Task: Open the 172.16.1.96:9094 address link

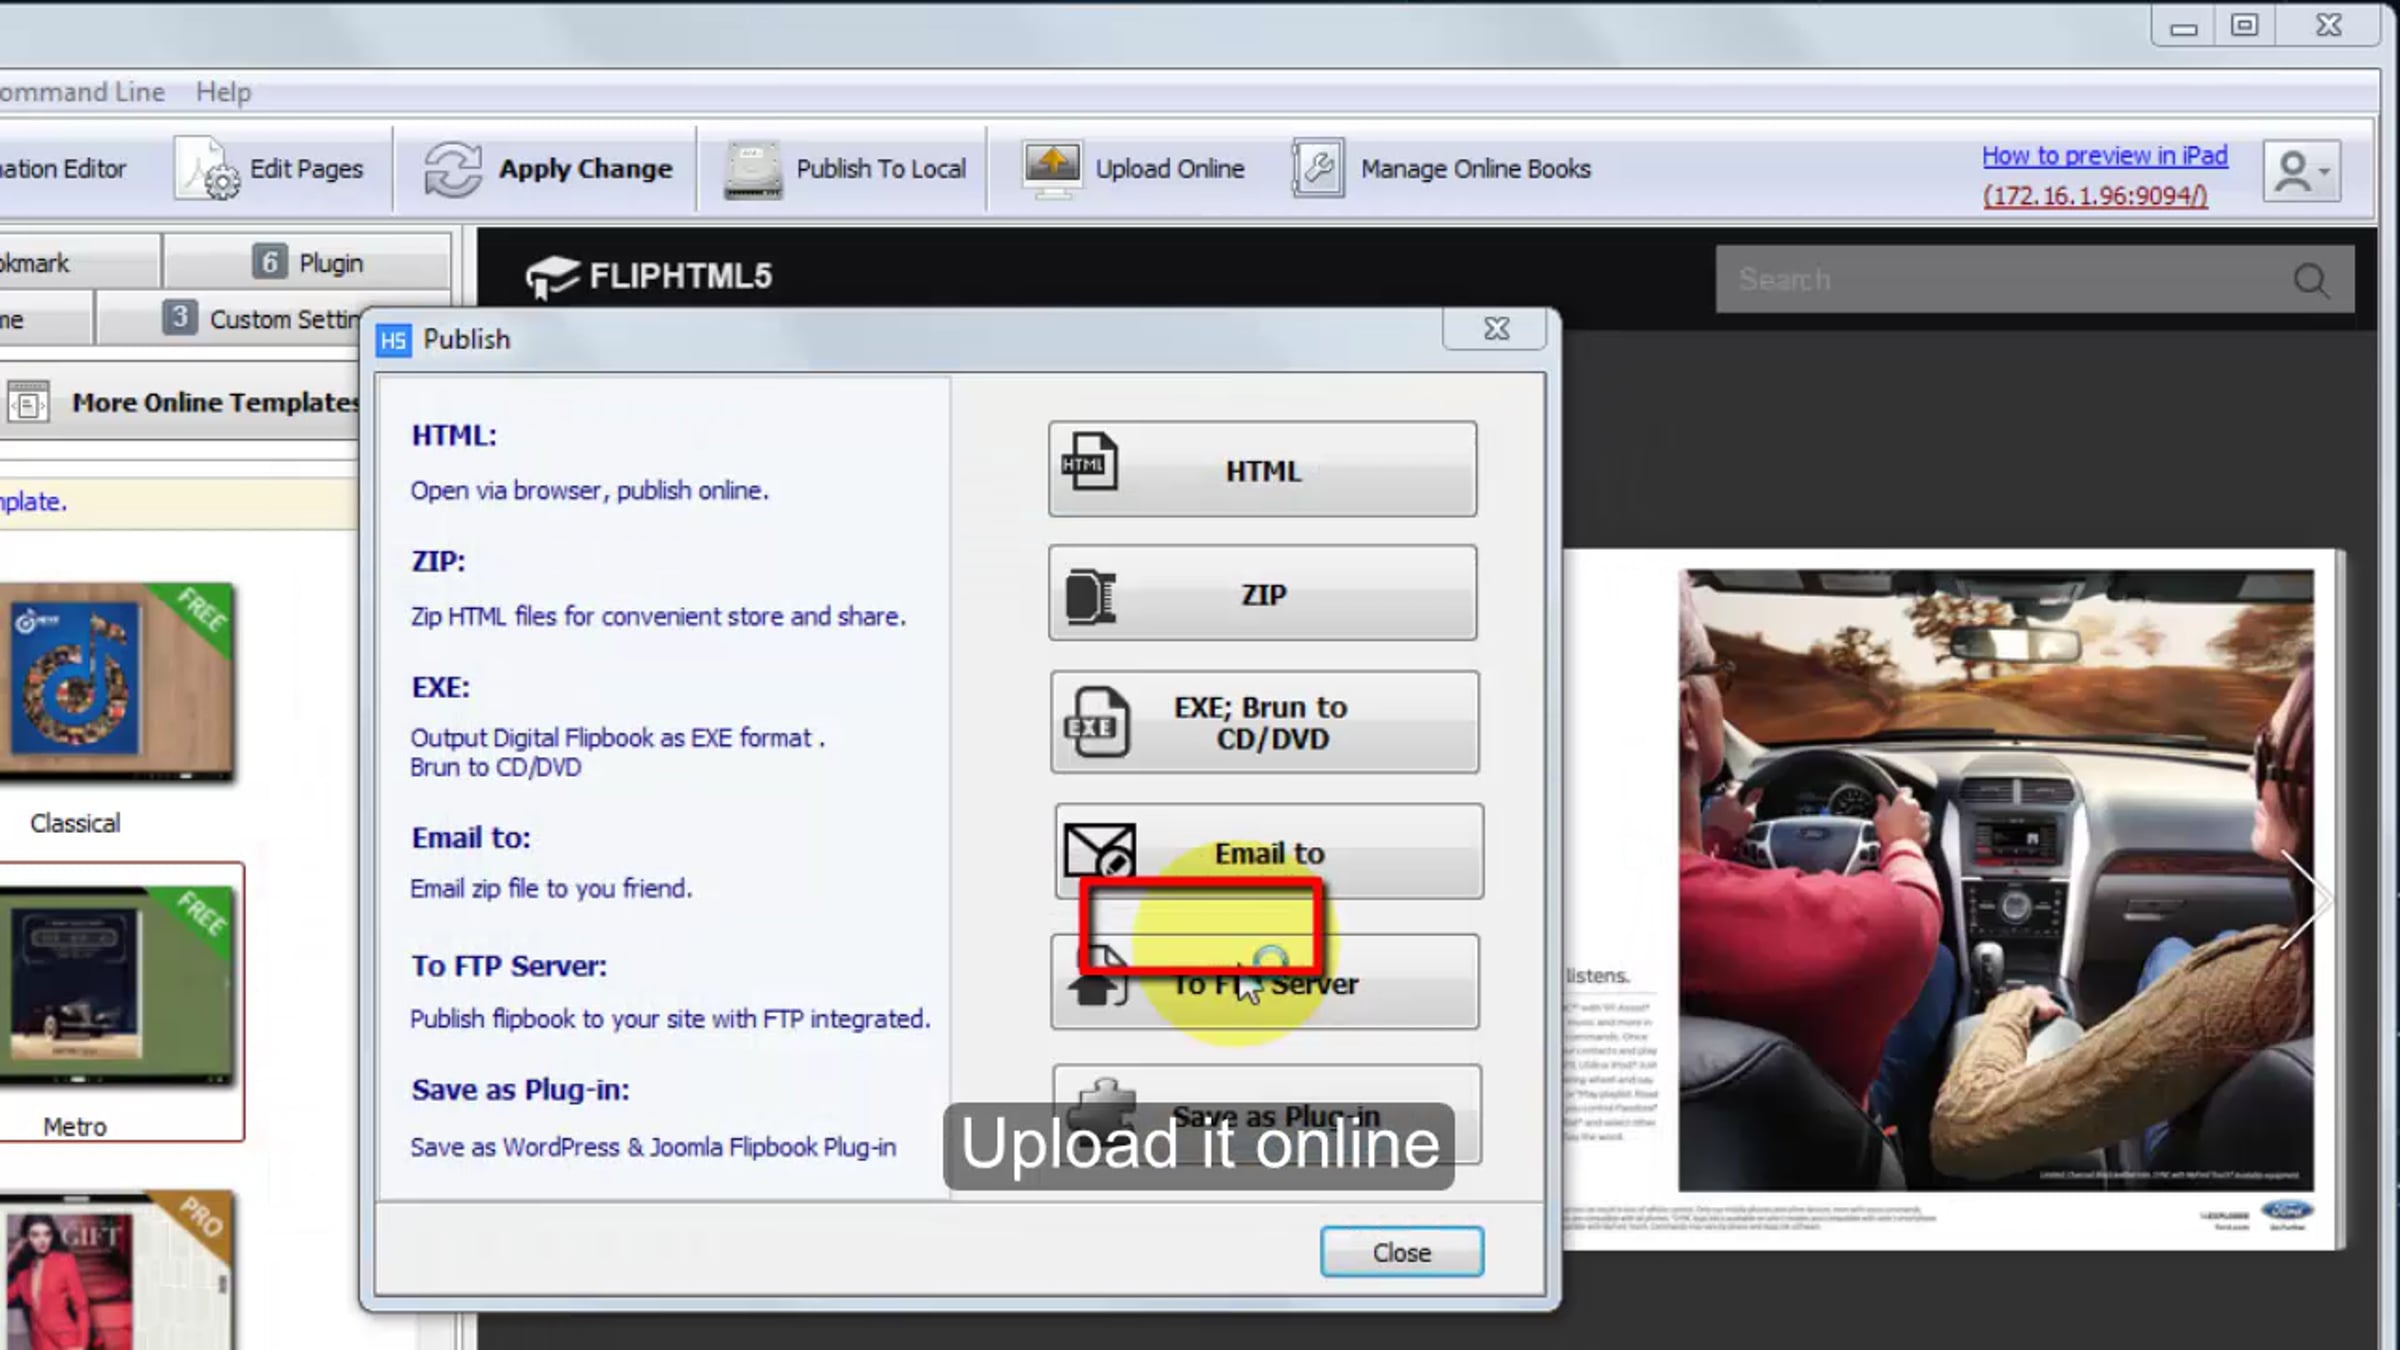Action: point(2095,196)
